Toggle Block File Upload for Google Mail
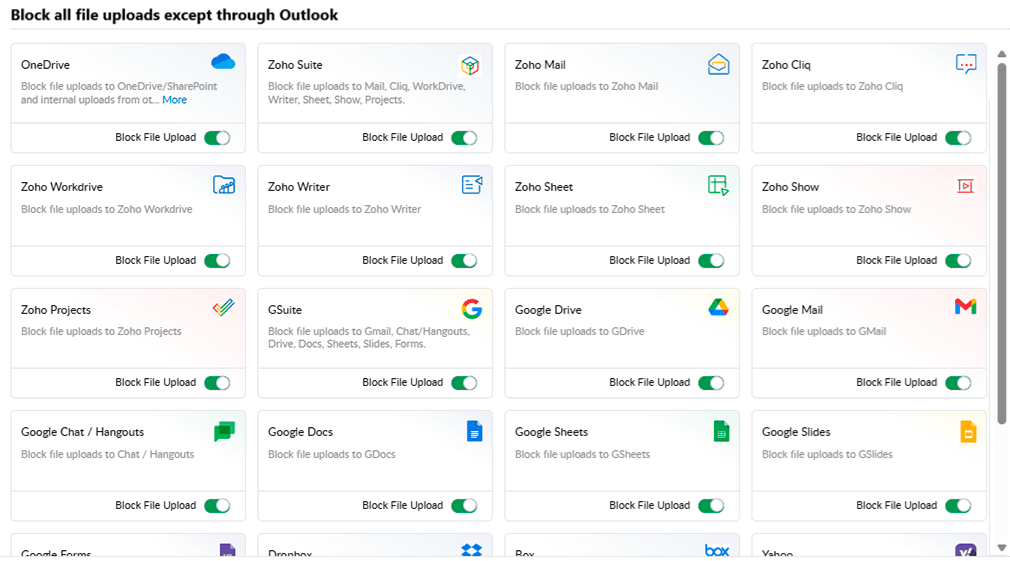Image resolution: width=1010 pixels, height=561 pixels. [958, 383]
